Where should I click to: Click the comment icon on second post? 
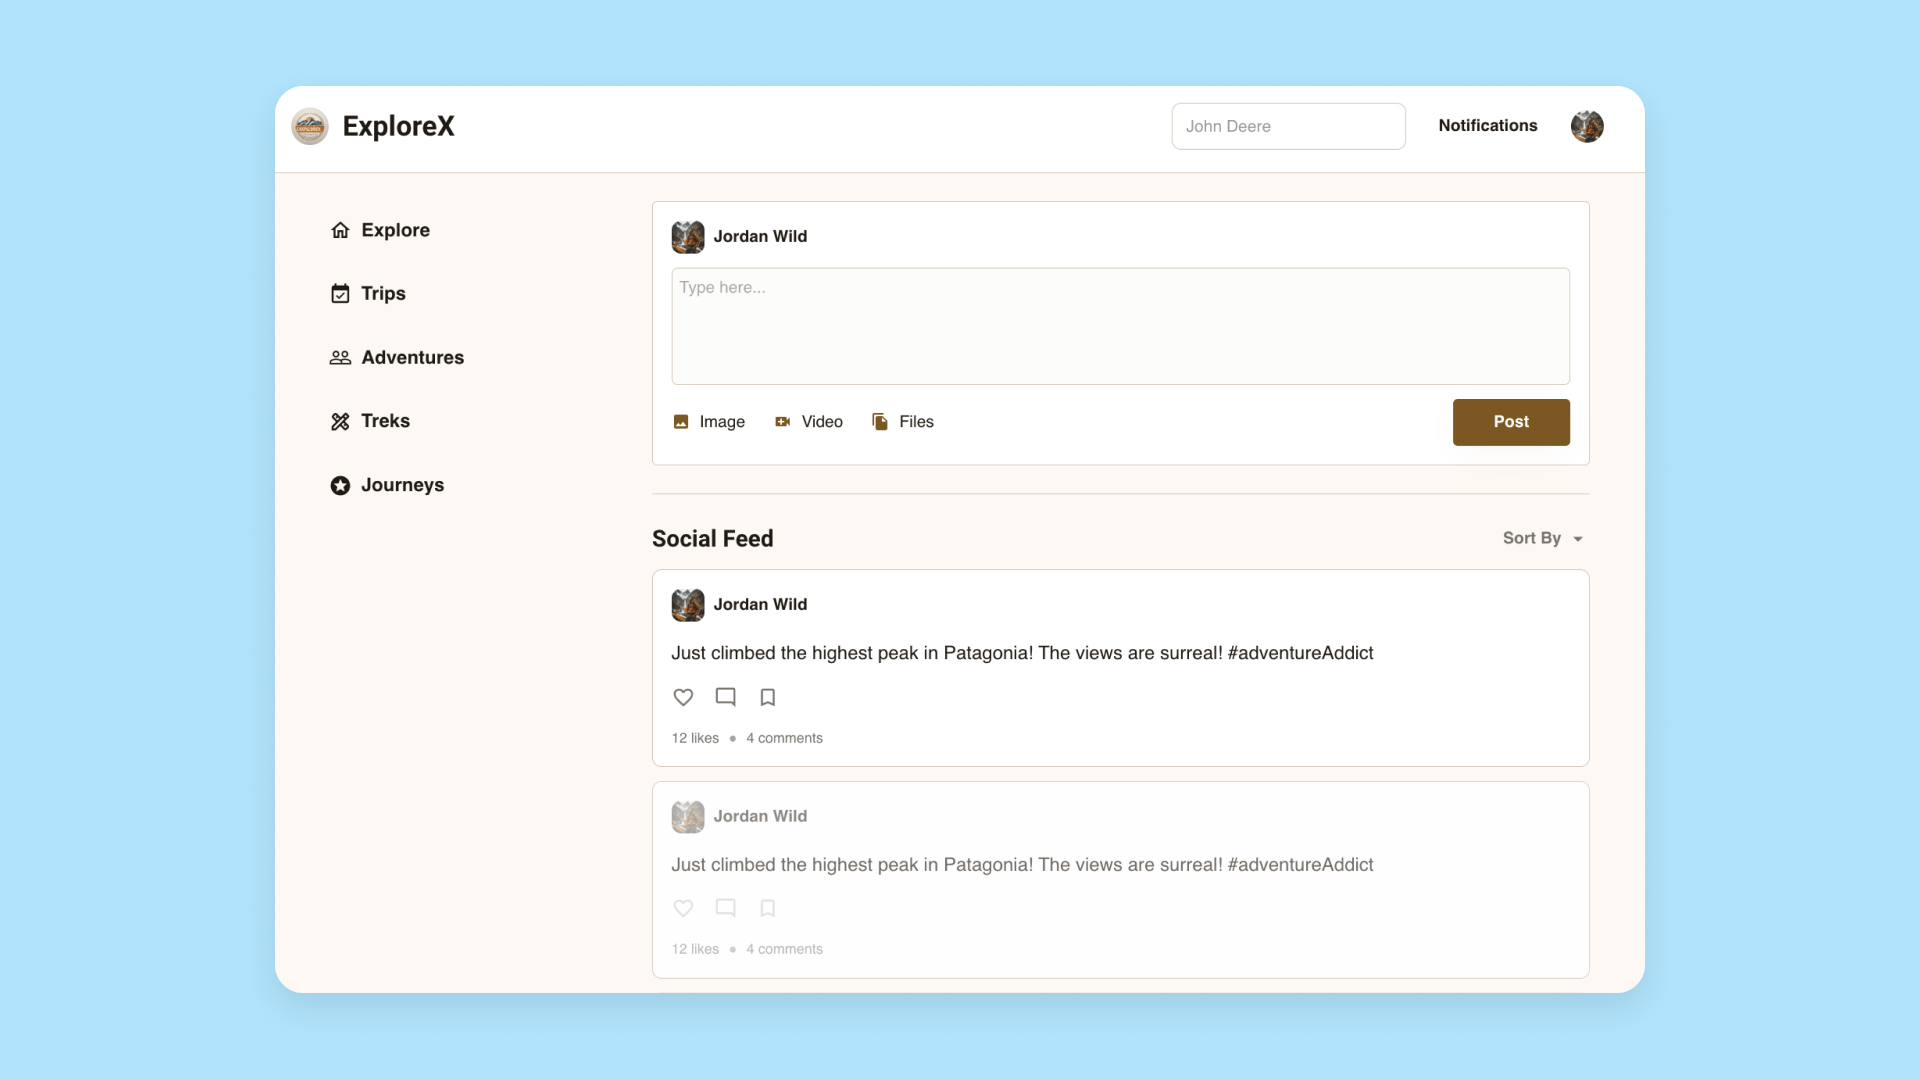(x=725, y=907)
